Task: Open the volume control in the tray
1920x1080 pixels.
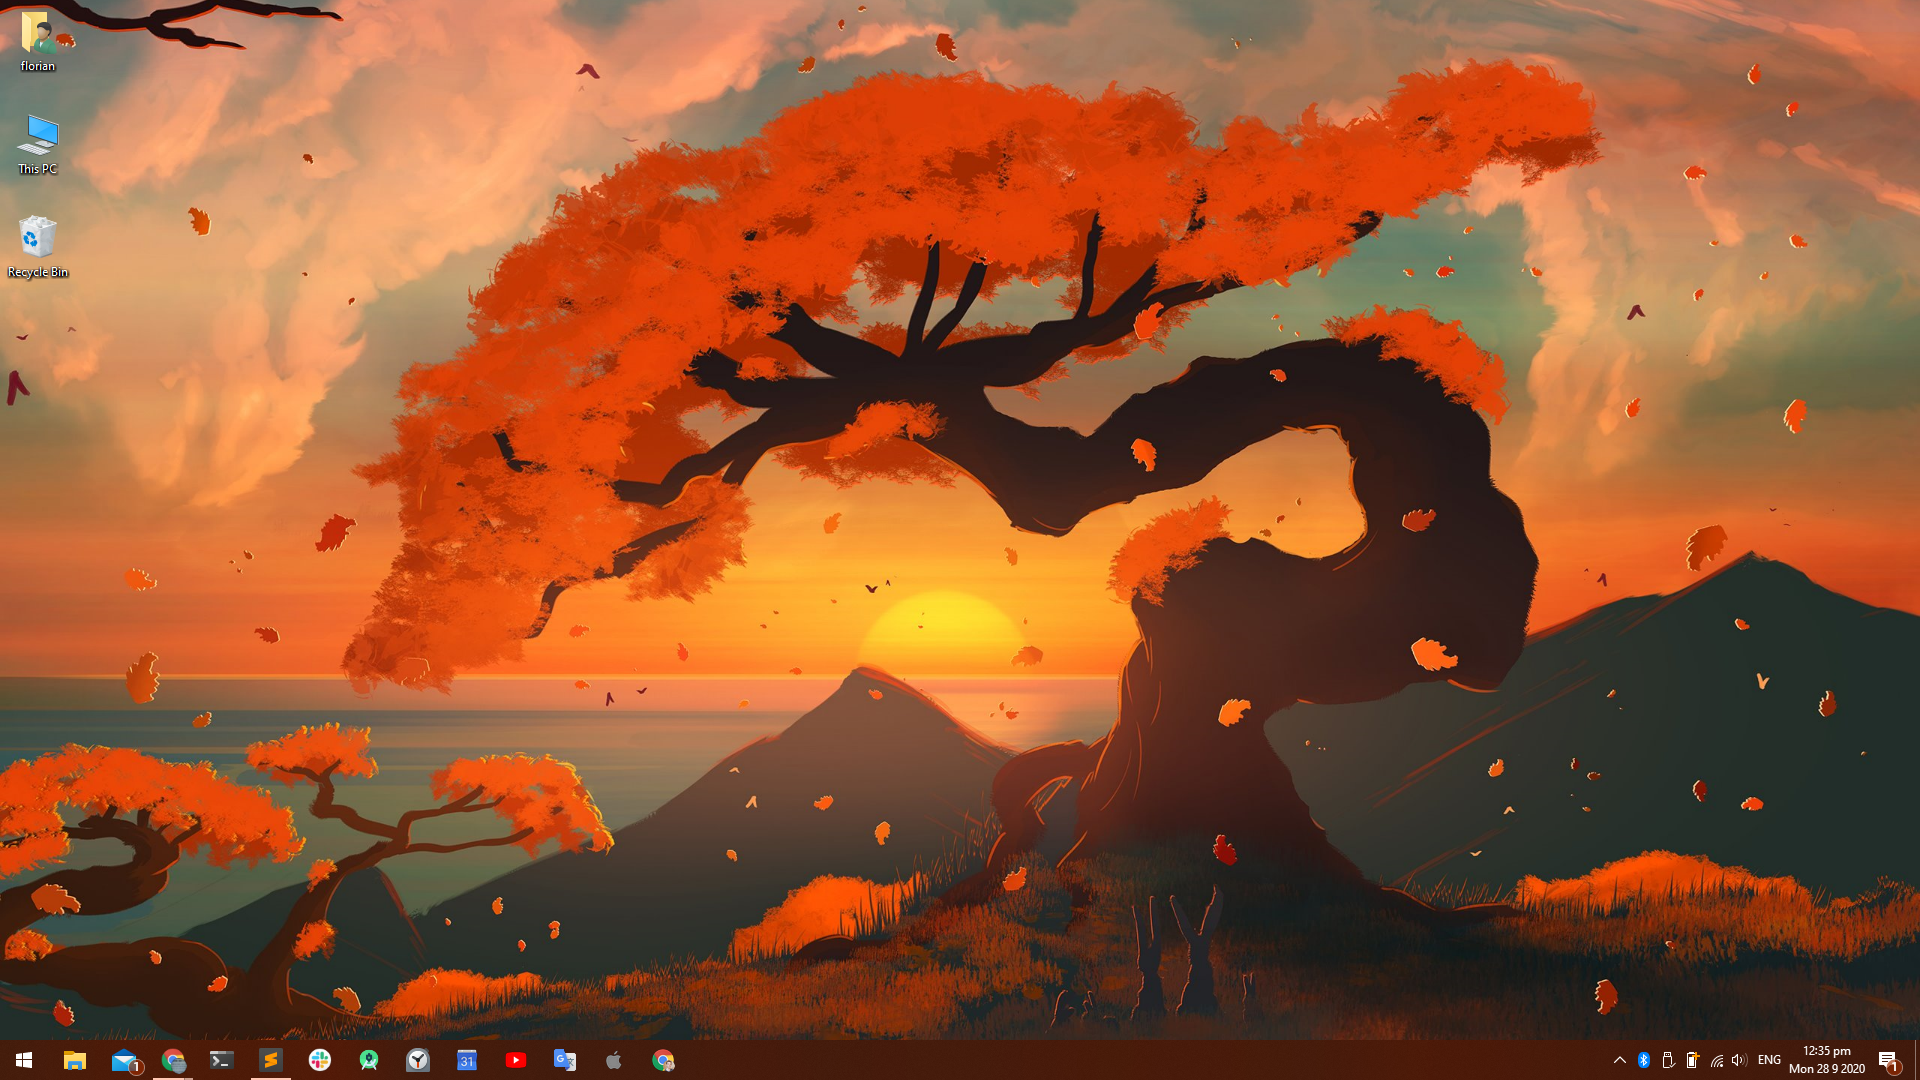Action: 1740,1060
